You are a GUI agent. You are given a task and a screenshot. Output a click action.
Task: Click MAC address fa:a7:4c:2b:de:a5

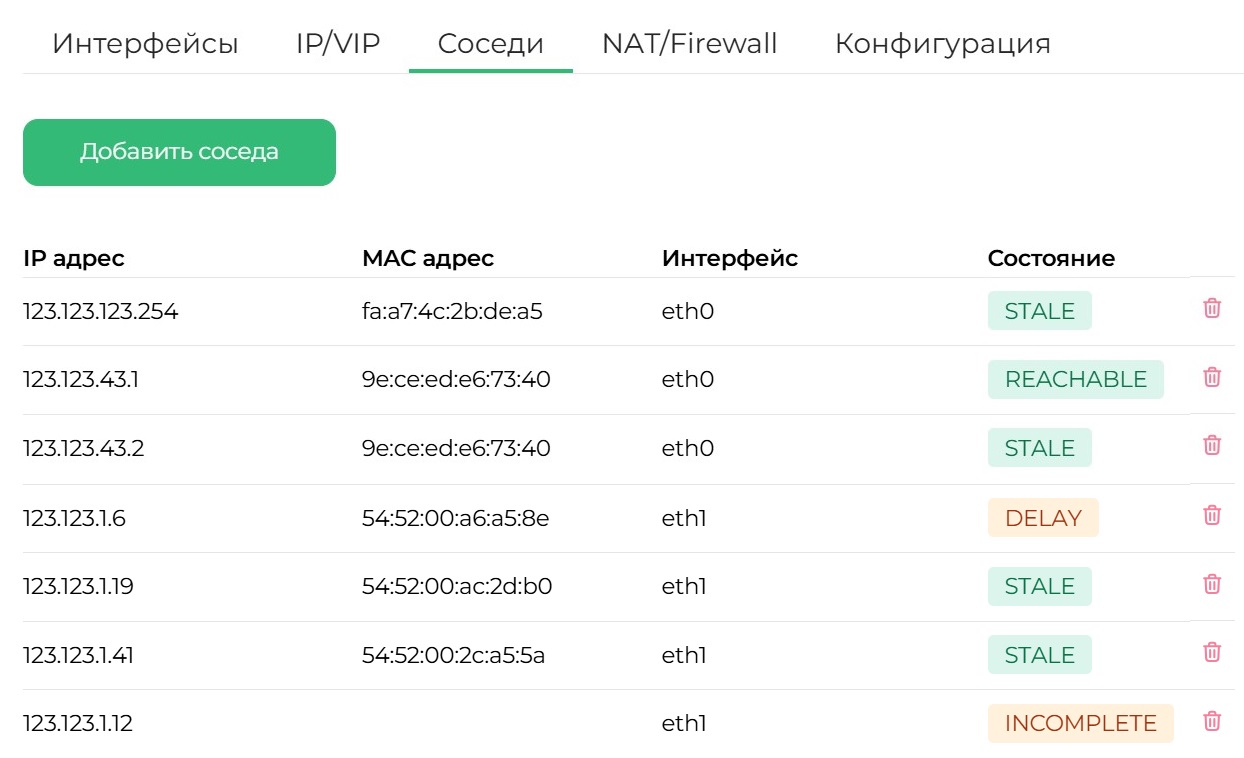452,311
